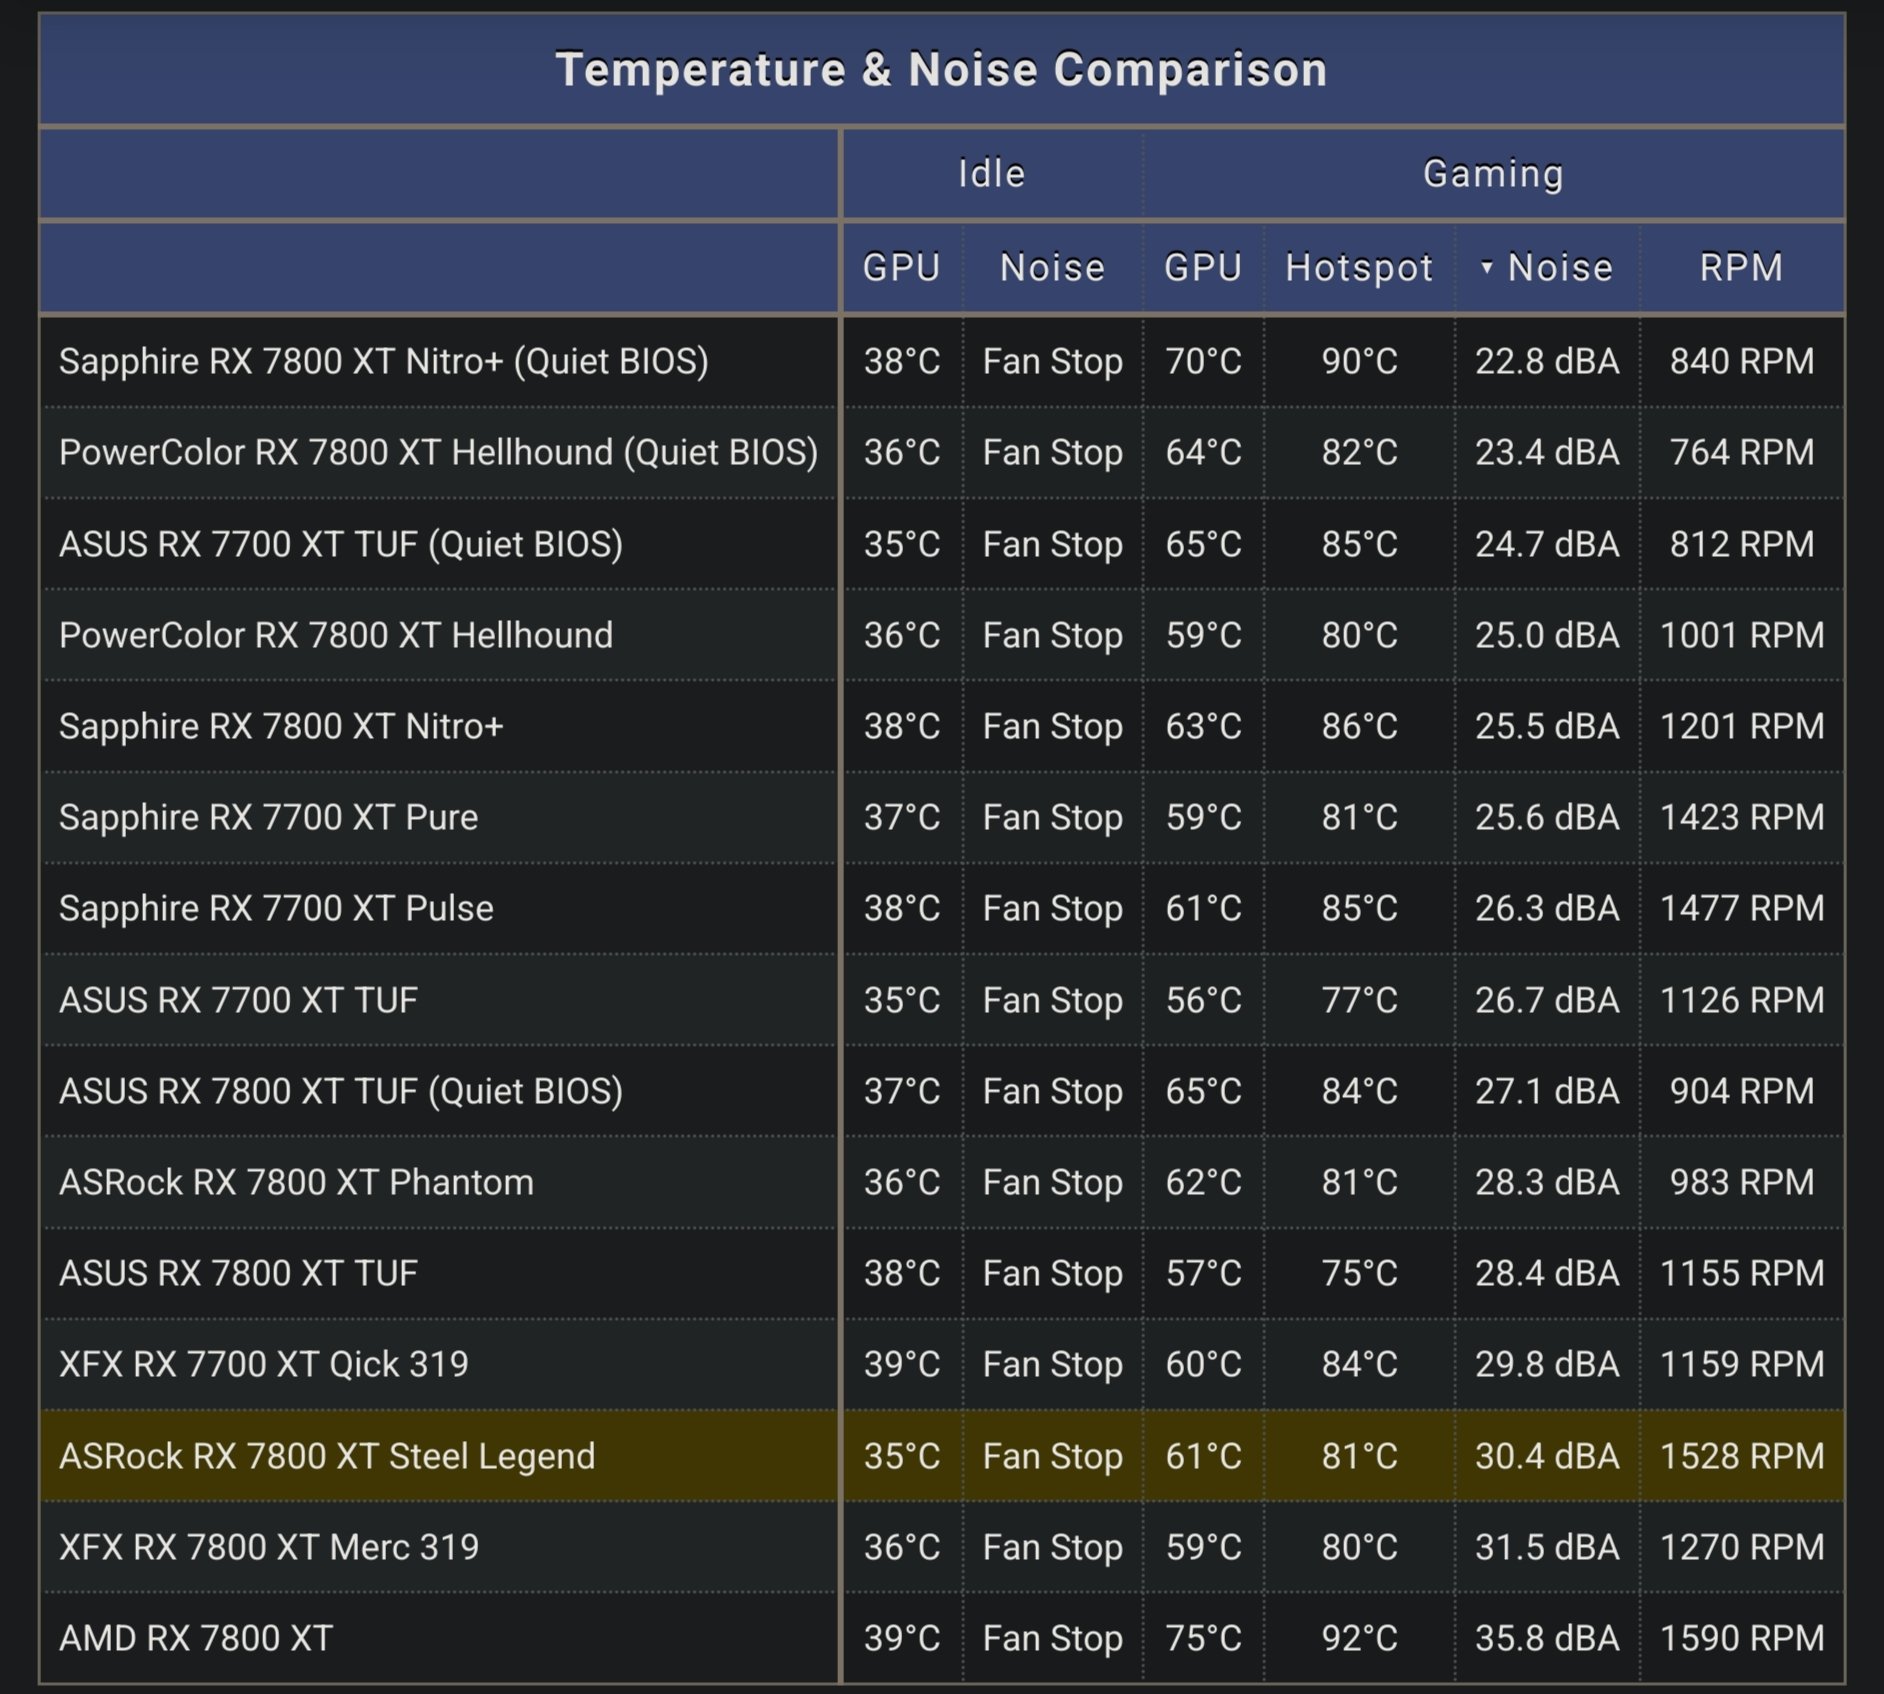This screenshot has width=1884, height=1694.
Task: Click the 1155 RPM value
Action: click(x=1742, y=1273)
